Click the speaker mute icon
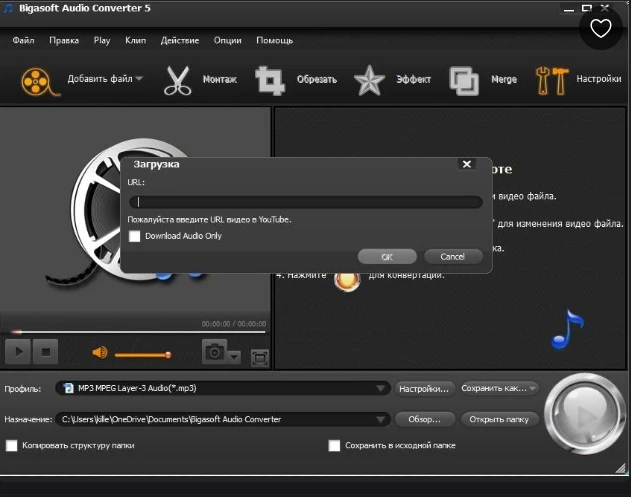This screenshot has width=631, height=497. click(x=100, y=353)
